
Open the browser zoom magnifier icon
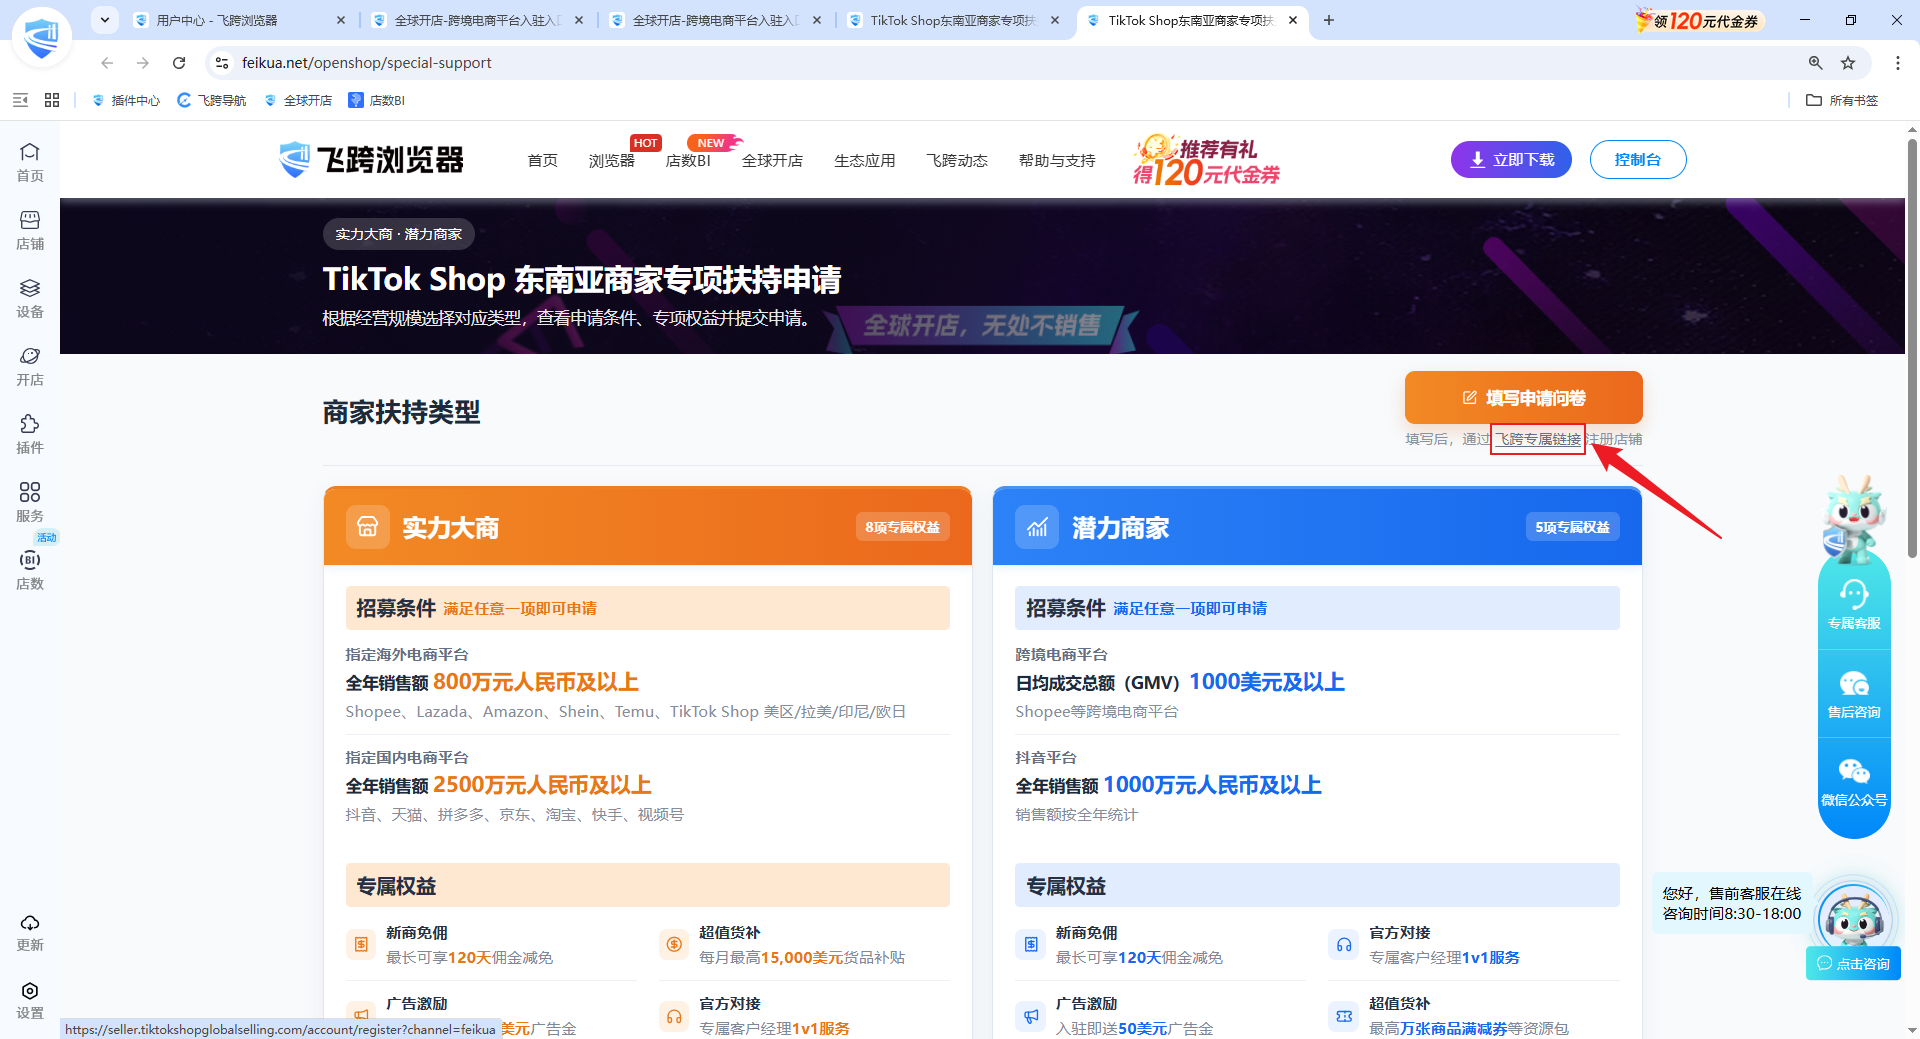click(1816, 63)
